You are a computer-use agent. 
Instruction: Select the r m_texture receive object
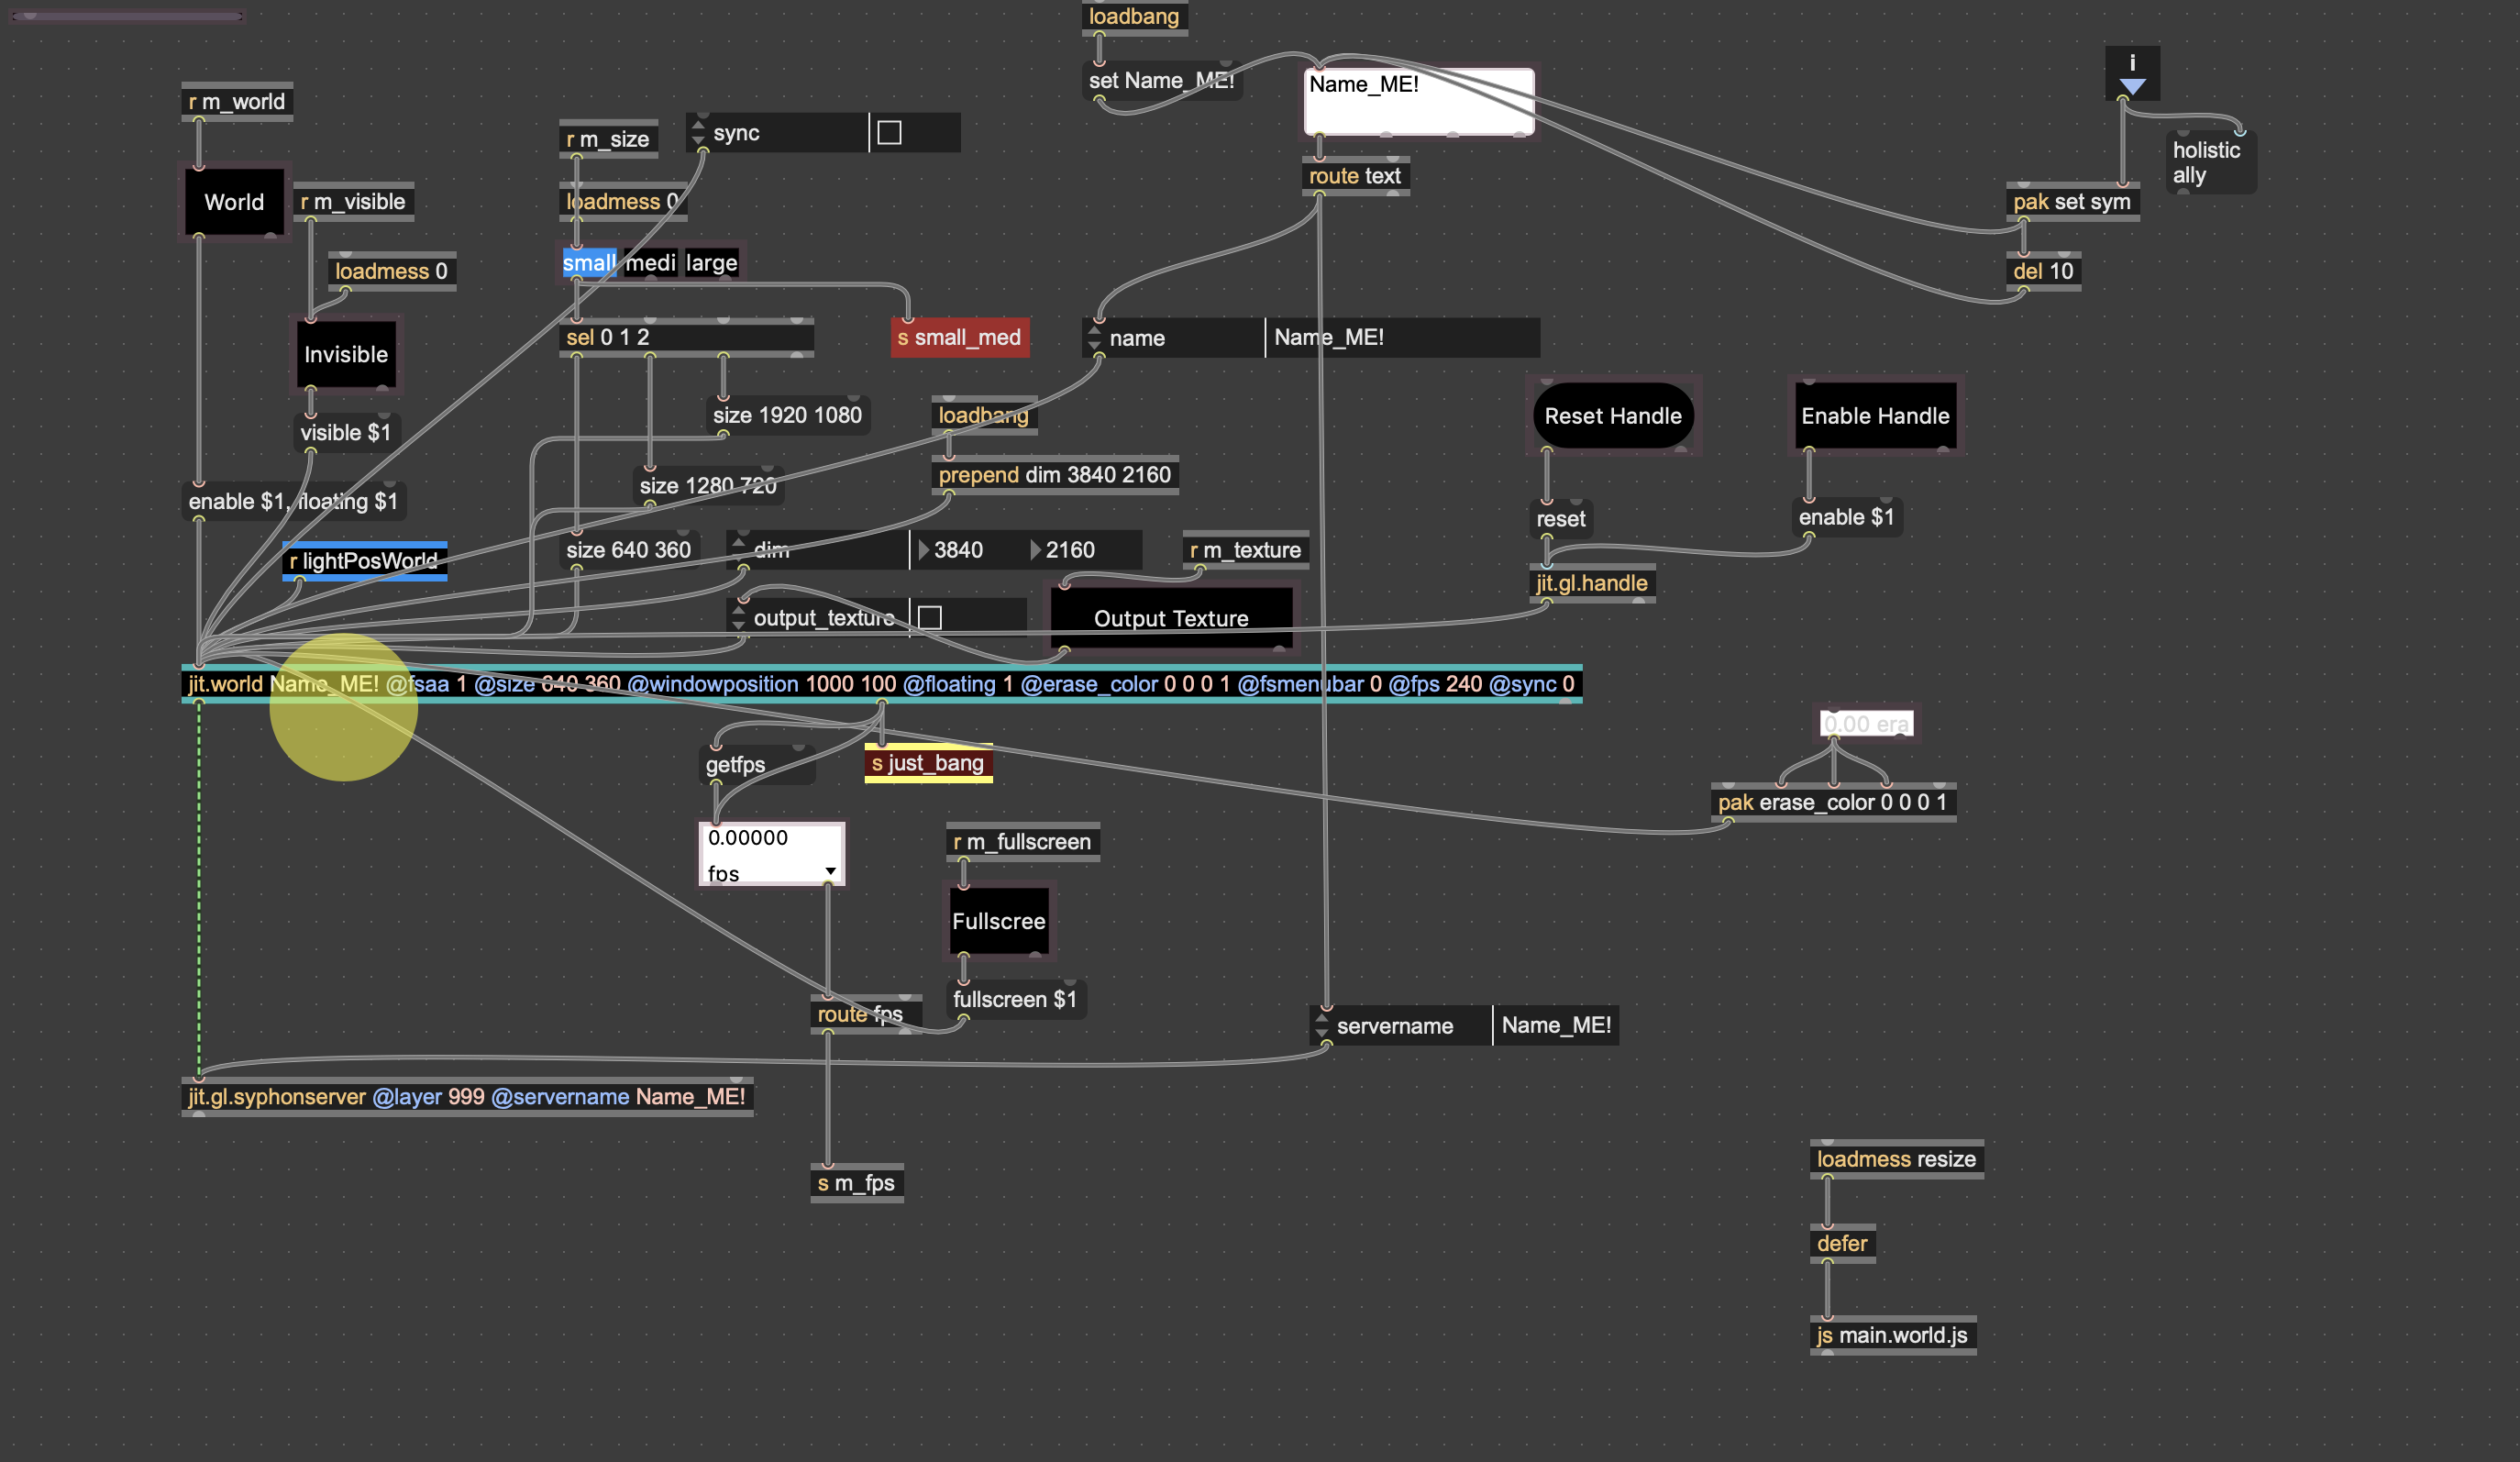[1245, 550]
